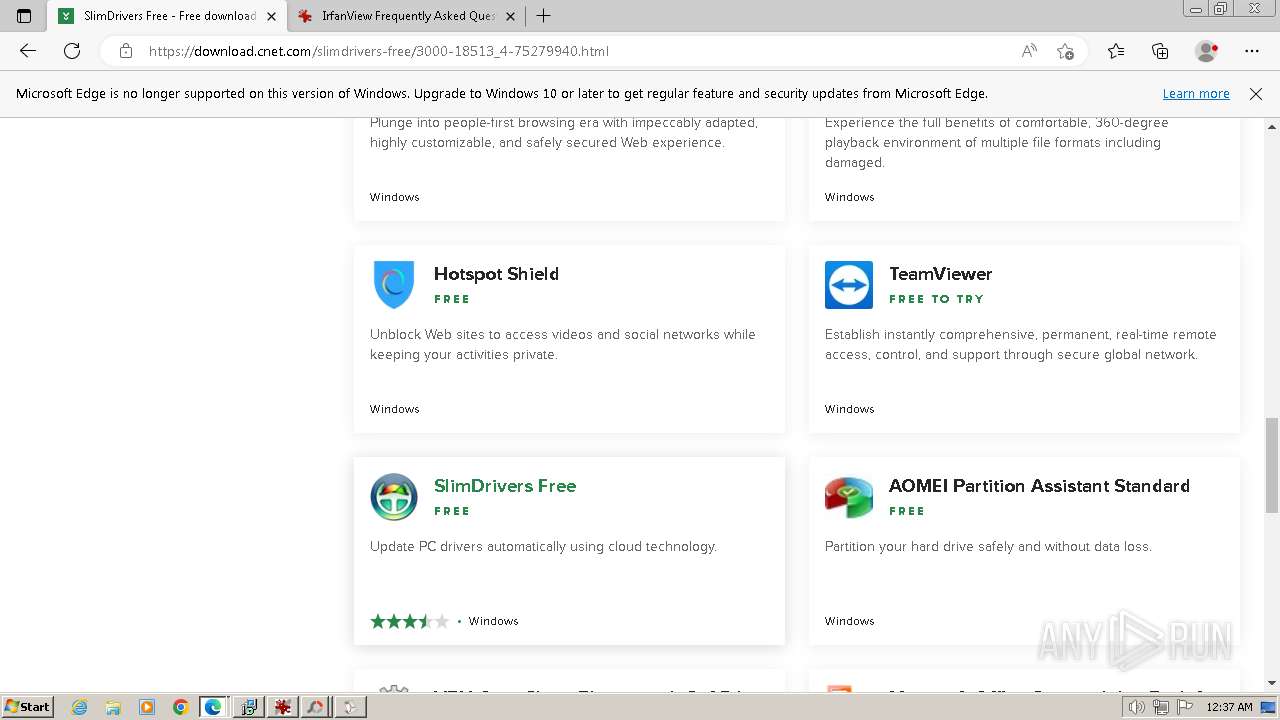
Task: Open the IrfanView red taskbar button
Action: (283, 707)
